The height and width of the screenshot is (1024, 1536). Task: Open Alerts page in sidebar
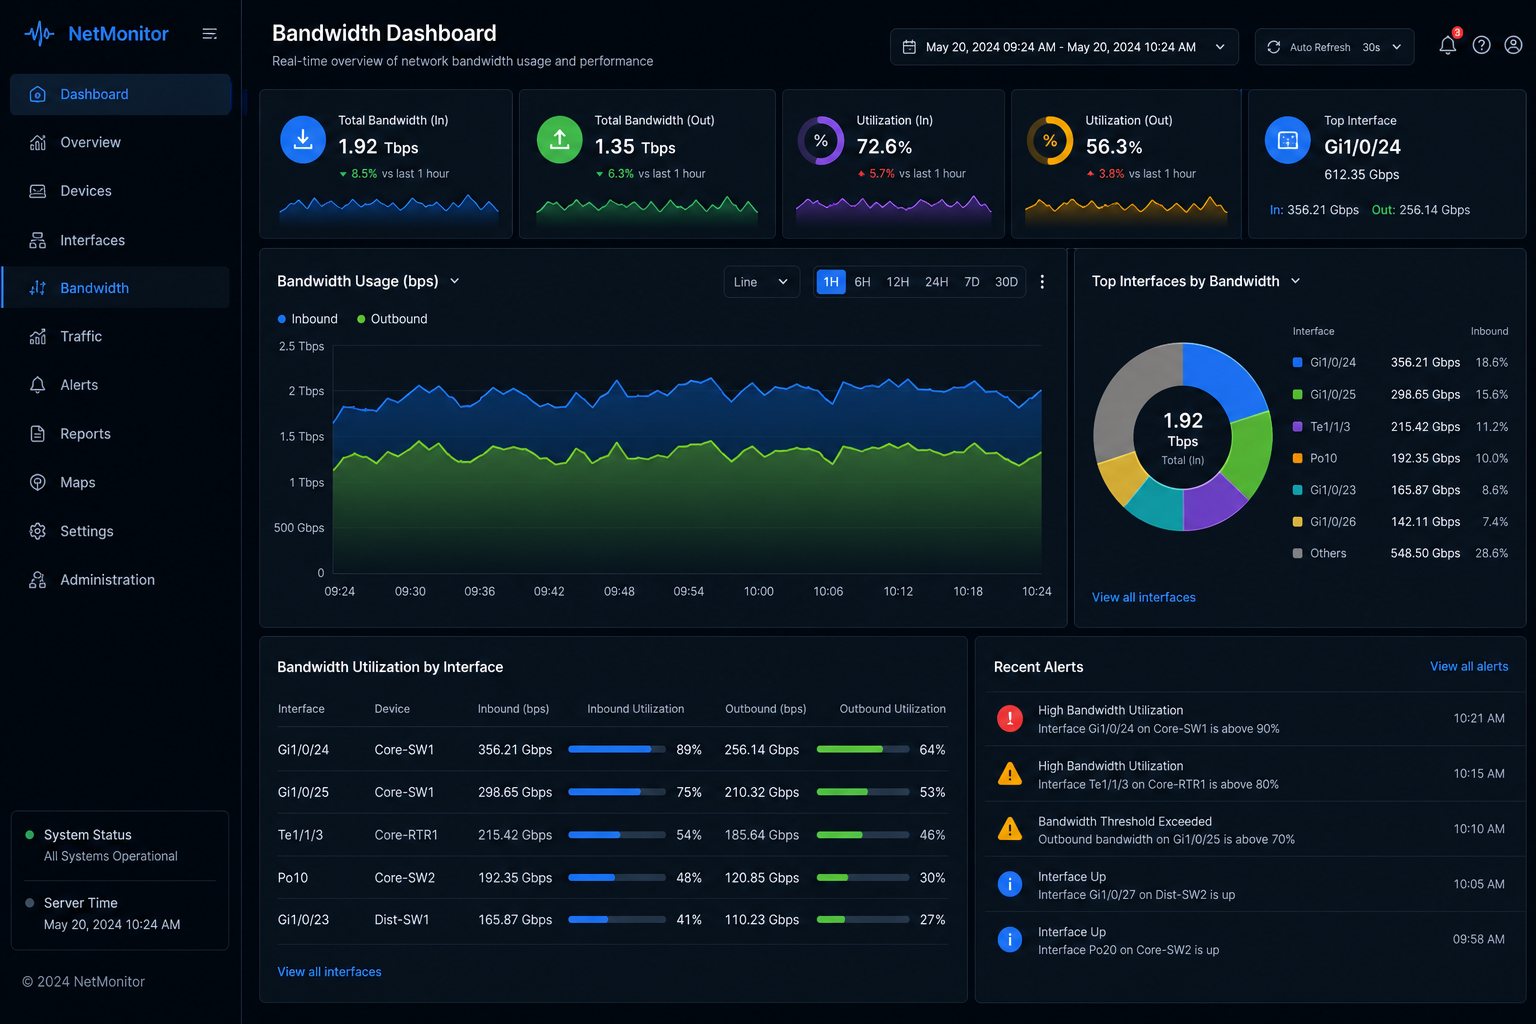click(x=120, y=385)
